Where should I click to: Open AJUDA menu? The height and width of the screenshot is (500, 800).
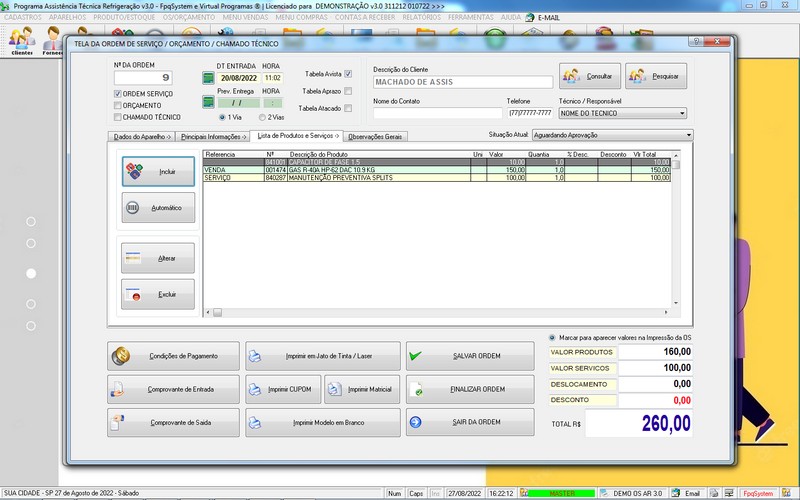[x=511, y=17]
